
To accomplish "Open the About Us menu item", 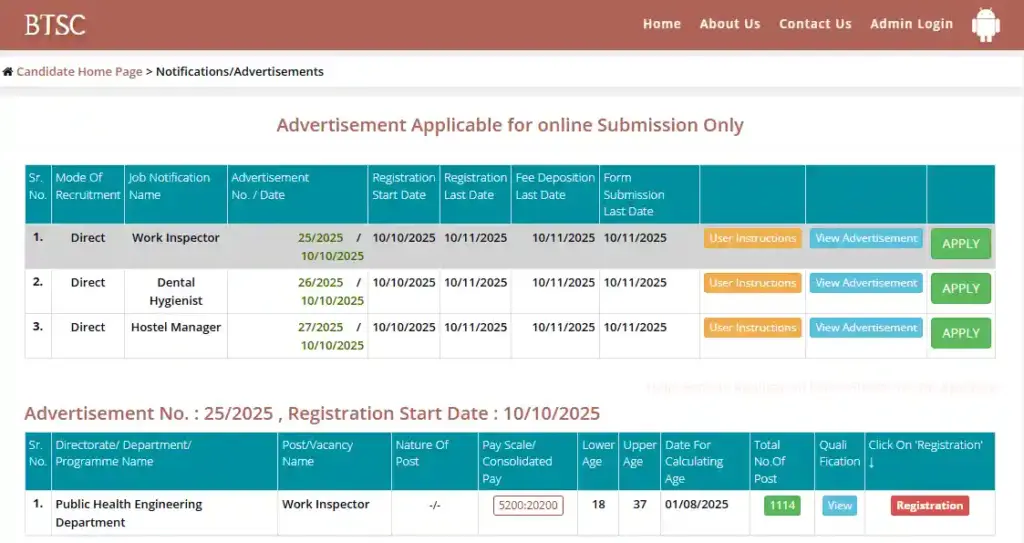I will point(729,24).
